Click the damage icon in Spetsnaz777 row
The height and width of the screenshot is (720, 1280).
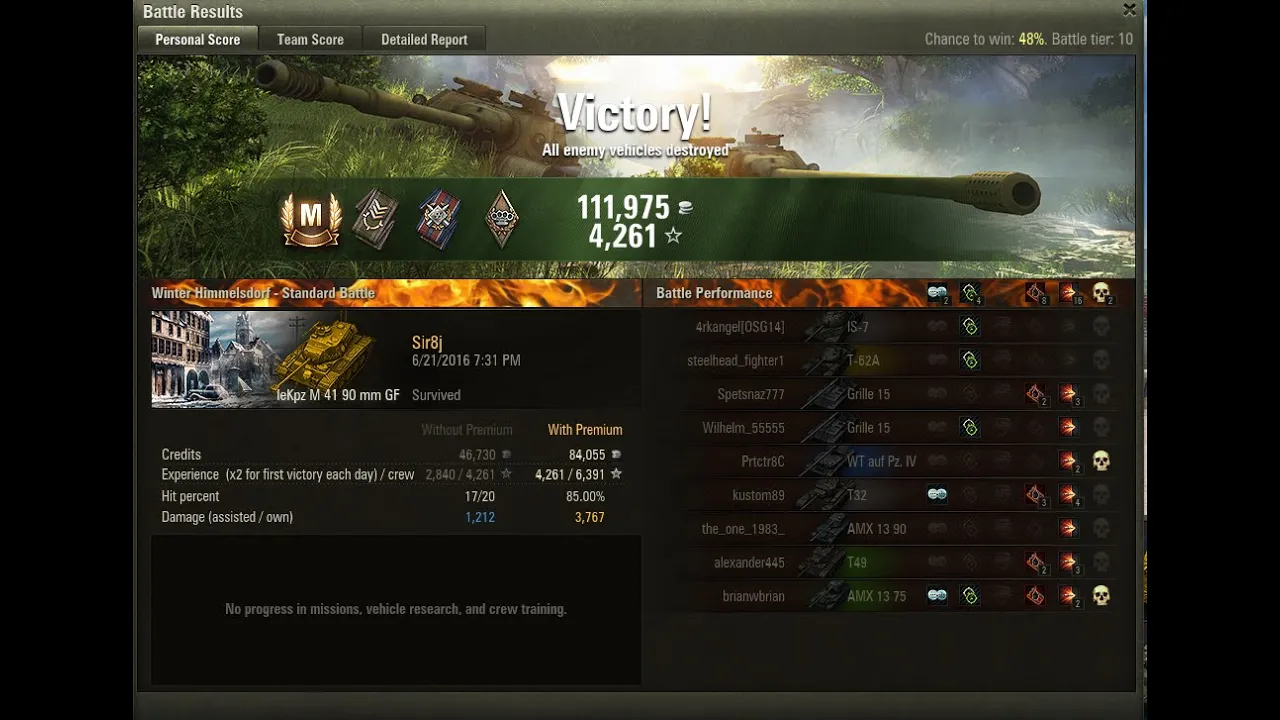(x=1069, y=394)
